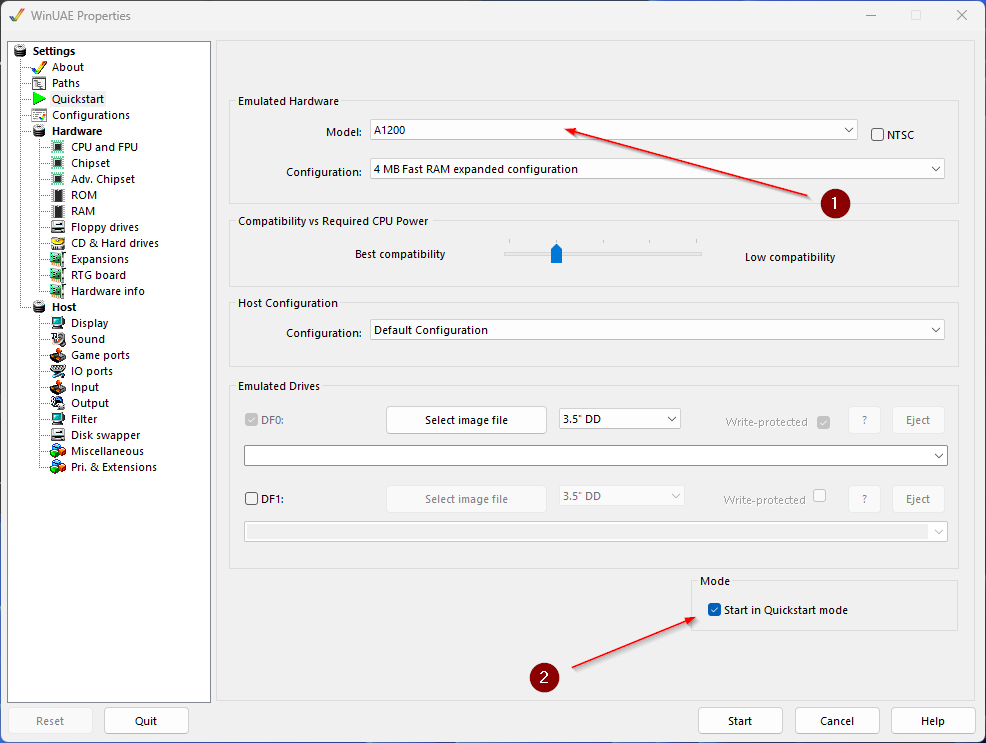This screenshot has height=743, width=986.
Task: Click the DF0 image path combo field
Action: (595, 456)
